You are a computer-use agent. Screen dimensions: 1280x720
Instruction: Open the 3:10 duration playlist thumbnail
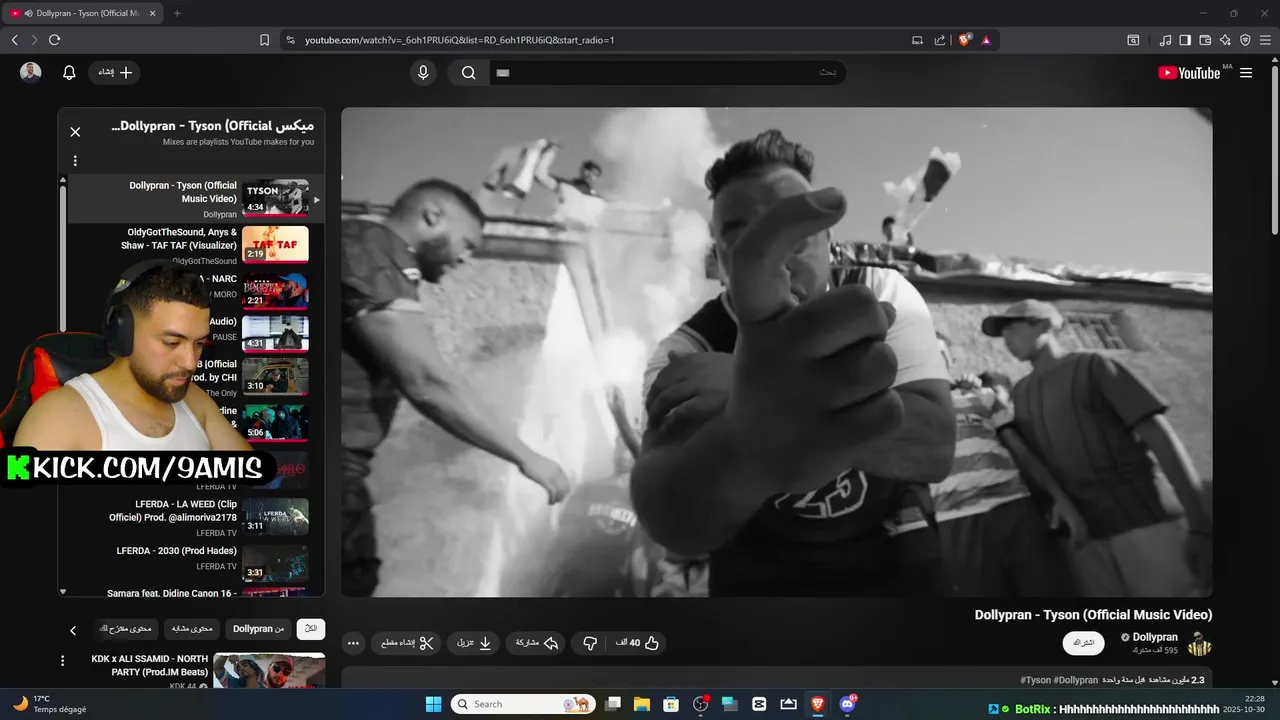(x=275, y=377)
